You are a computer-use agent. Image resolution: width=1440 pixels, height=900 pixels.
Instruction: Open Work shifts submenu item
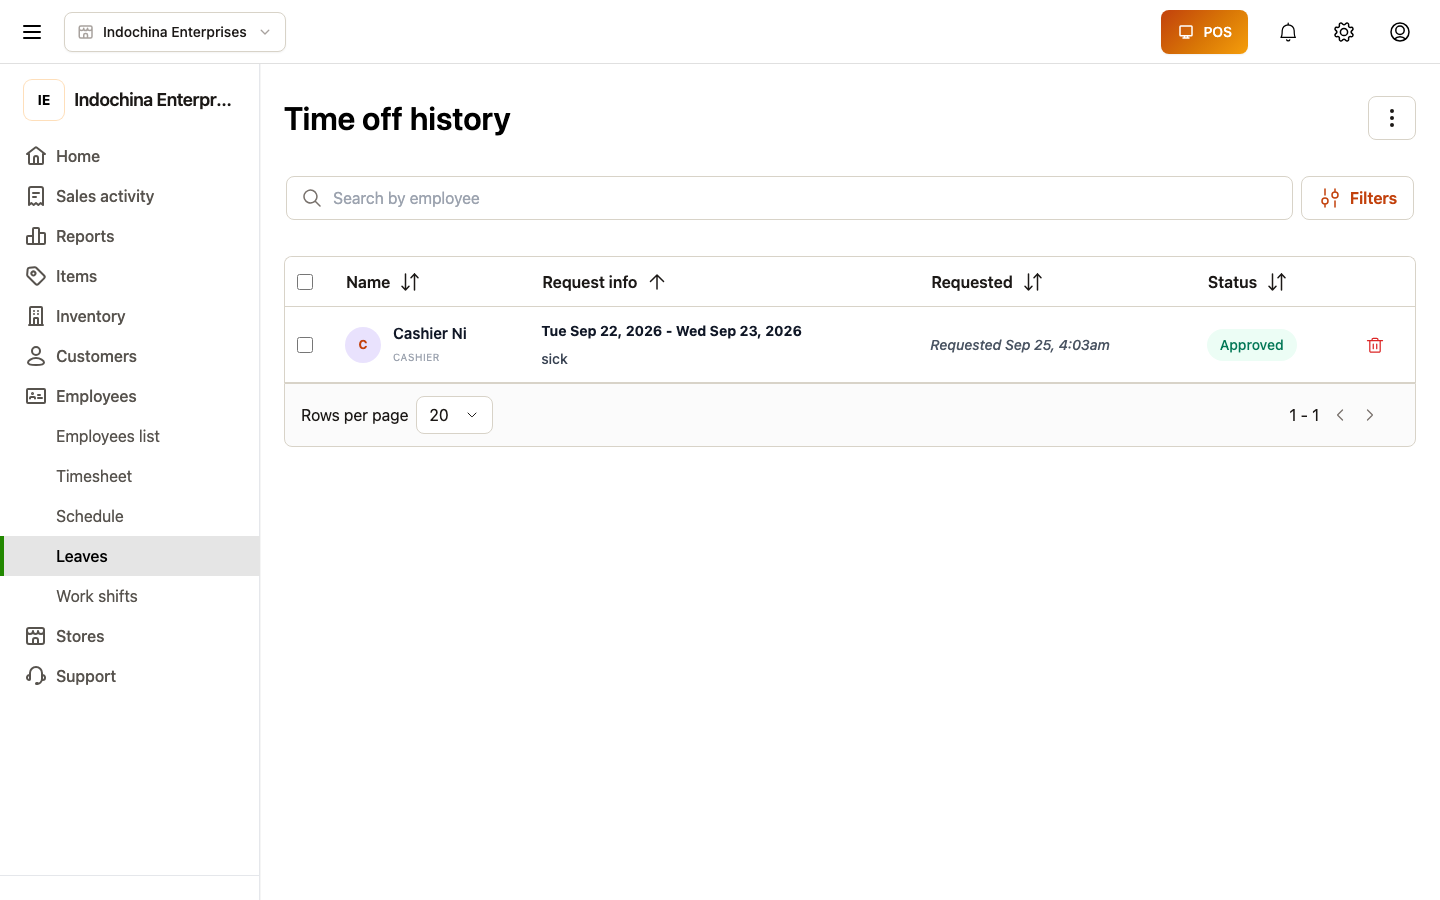130,596
